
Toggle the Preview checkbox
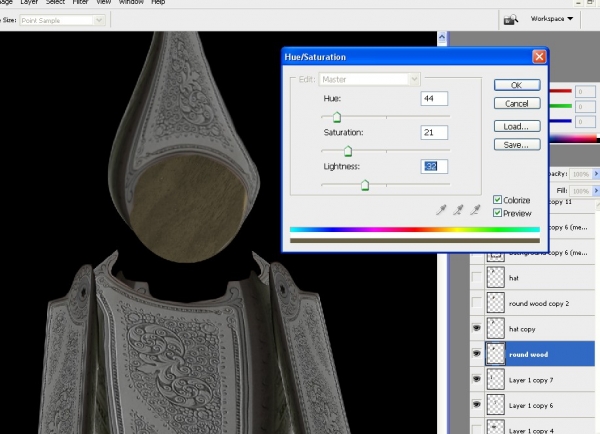coord(497,213)
